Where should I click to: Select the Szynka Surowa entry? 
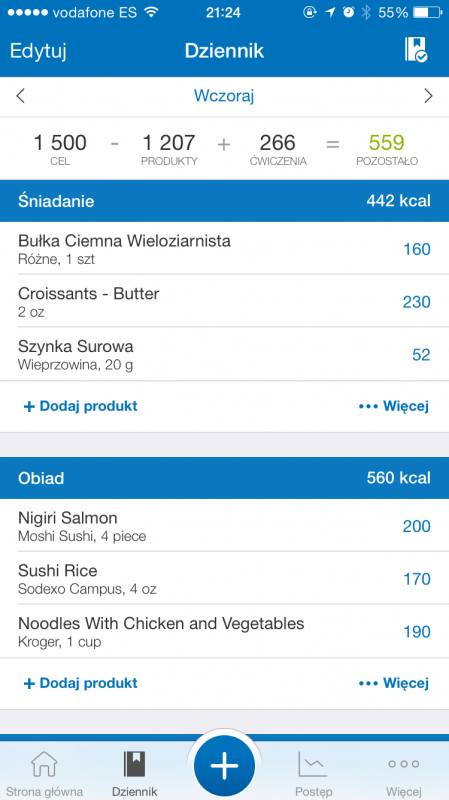tap(224, 354)
